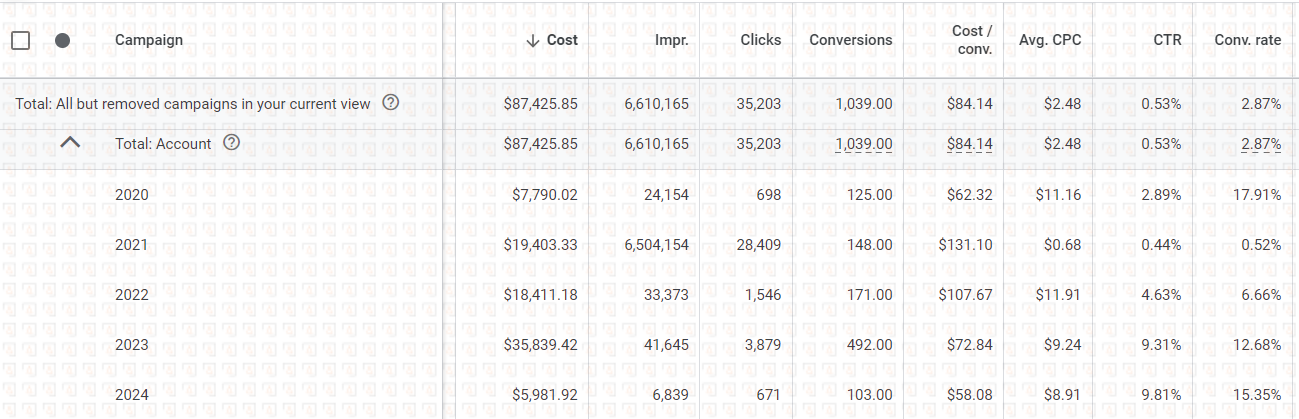The image size is (1299, 419).
Task: Open help icon next to Total: Account
Action: coord(232,143)
